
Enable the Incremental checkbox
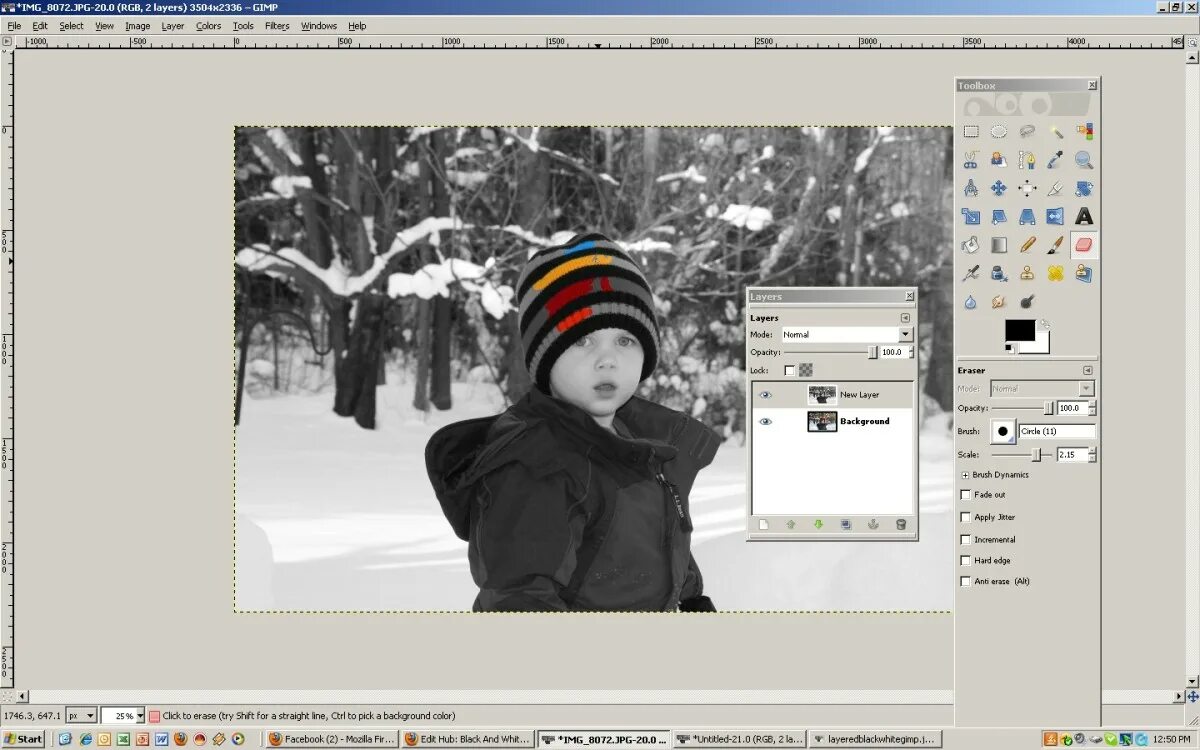(x=965, y=539)
